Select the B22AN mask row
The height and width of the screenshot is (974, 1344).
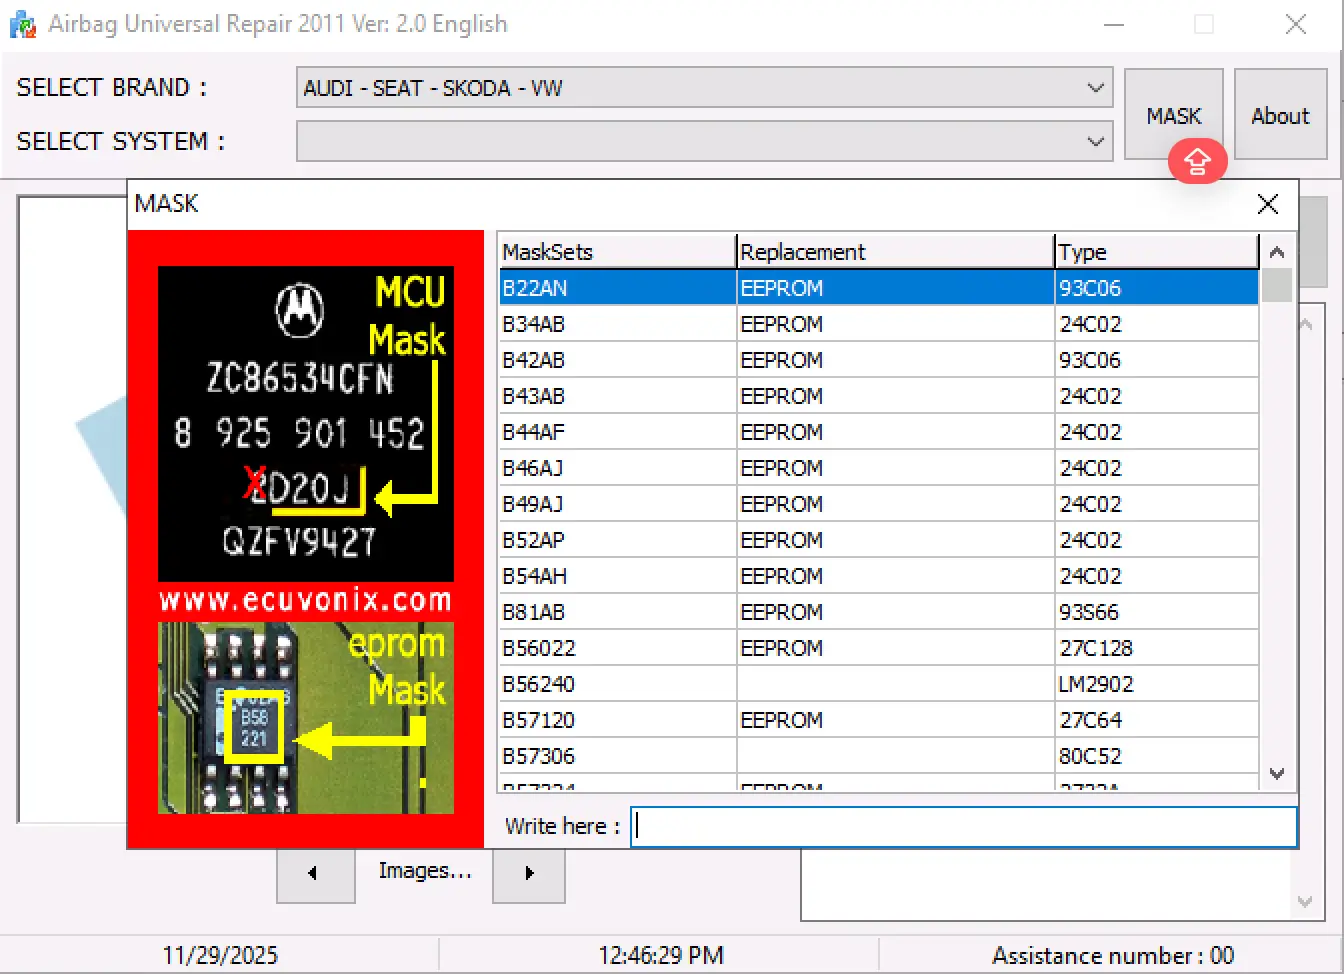pos(616,288)
